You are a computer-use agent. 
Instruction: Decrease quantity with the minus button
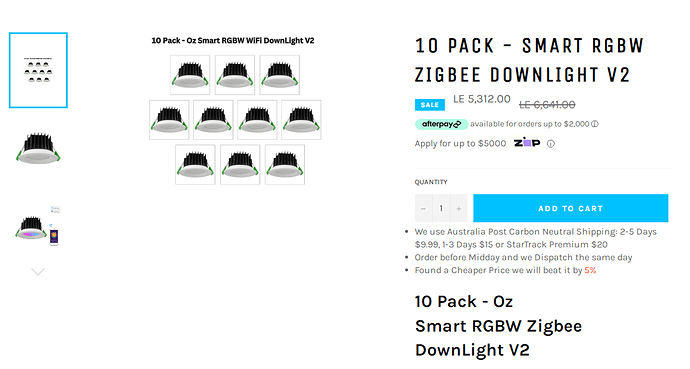click(423, 208)
